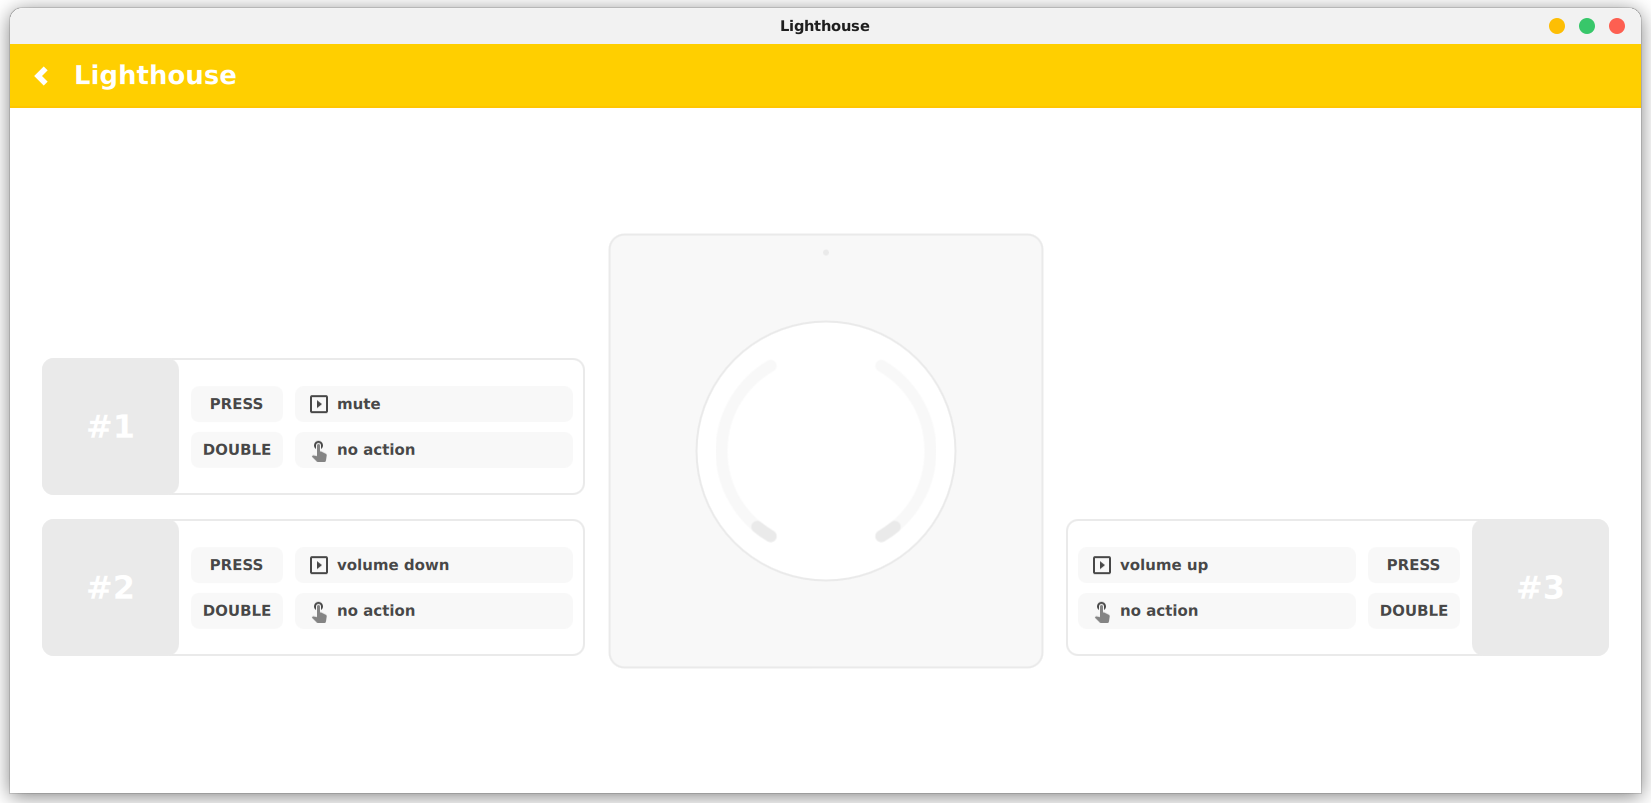Open the no action field for #1 double
Viewport: 1651px width, 803px height.
tap(434, 450)
